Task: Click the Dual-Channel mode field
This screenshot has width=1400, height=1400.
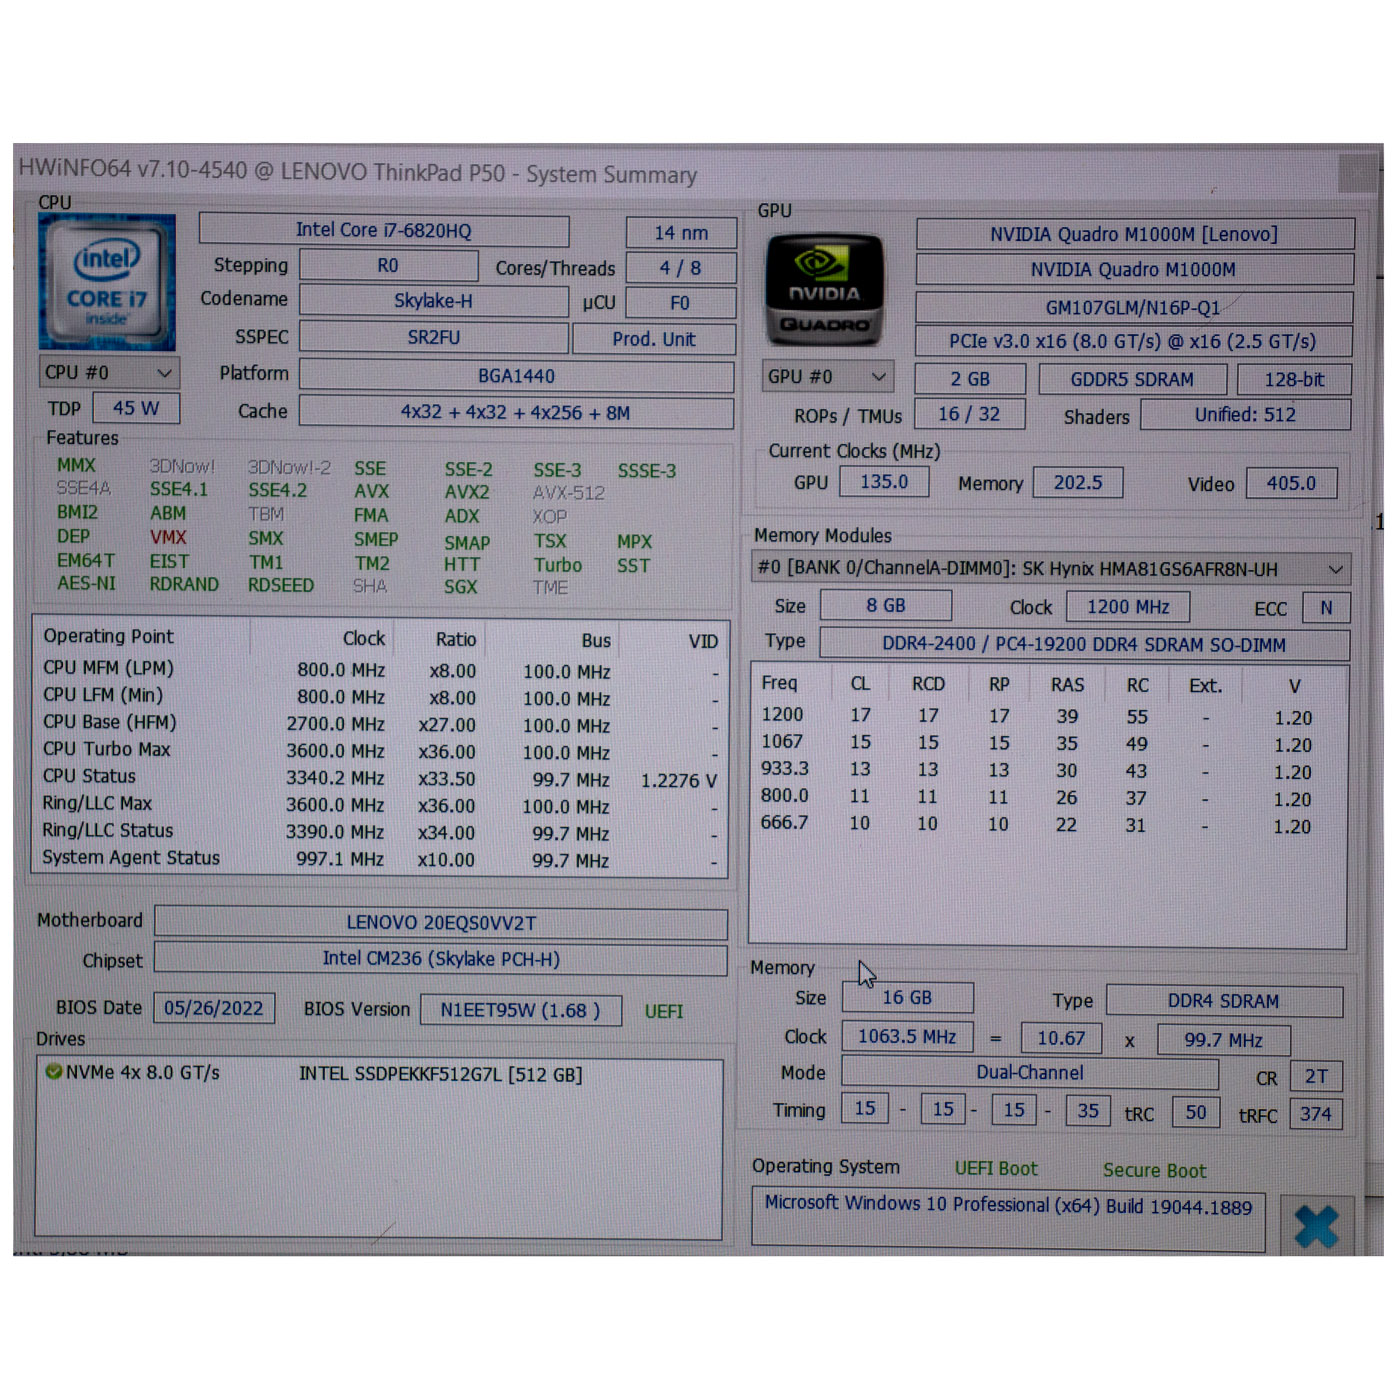Action: pyautogui.click(x=1030, y=1073)
